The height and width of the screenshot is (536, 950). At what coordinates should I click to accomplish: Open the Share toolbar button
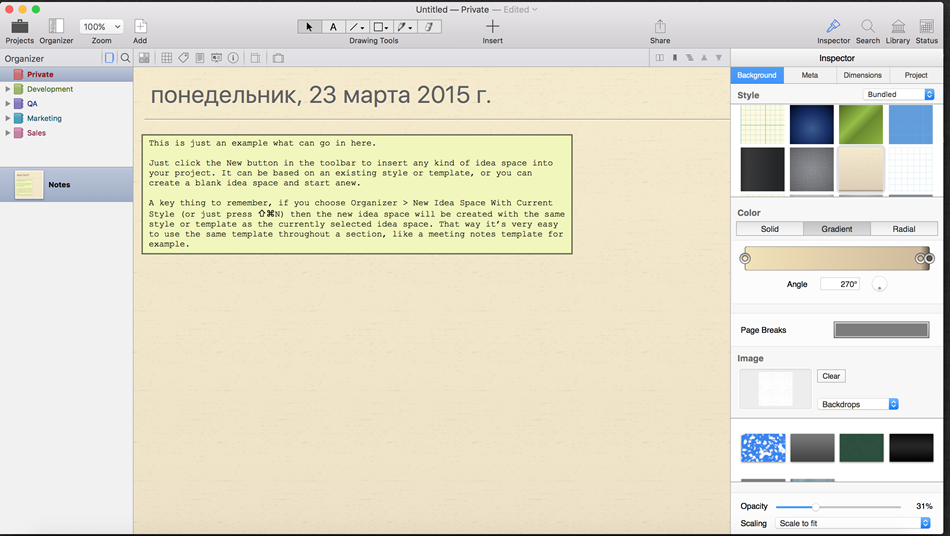pyautogui.click(x=660, y=26)
